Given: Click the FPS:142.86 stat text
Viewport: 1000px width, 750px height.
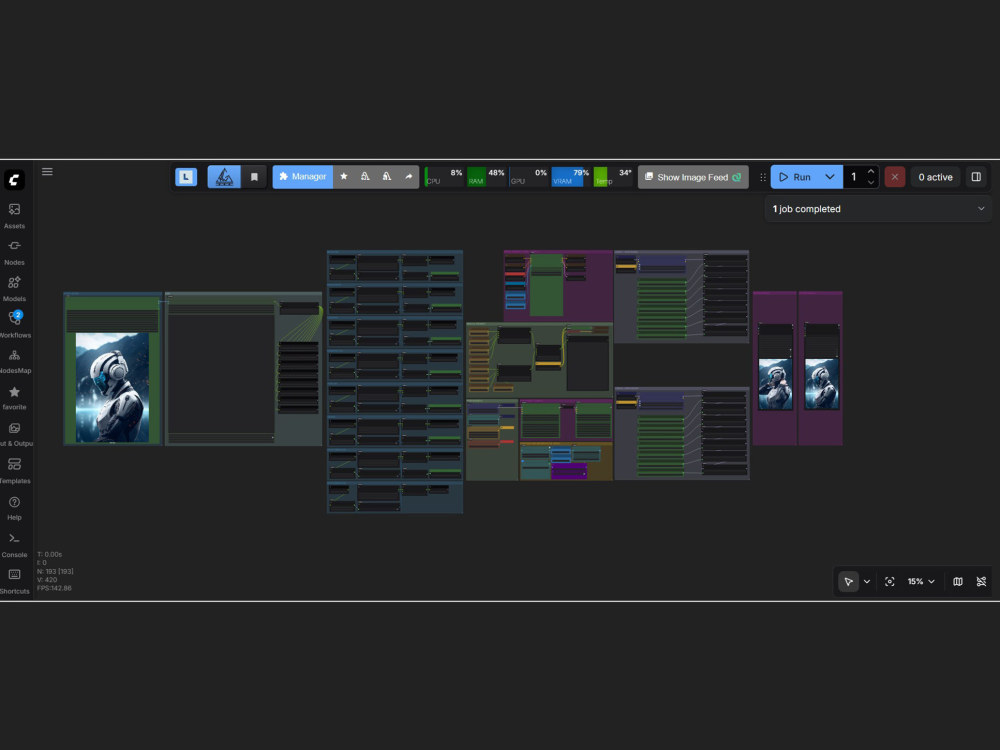Looking at the screenshot, I should [54, 588].
